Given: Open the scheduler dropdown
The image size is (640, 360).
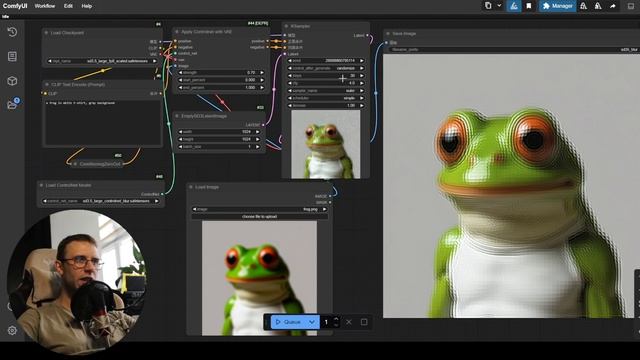Looking at the screenshot, I should (x=326, y=98).
